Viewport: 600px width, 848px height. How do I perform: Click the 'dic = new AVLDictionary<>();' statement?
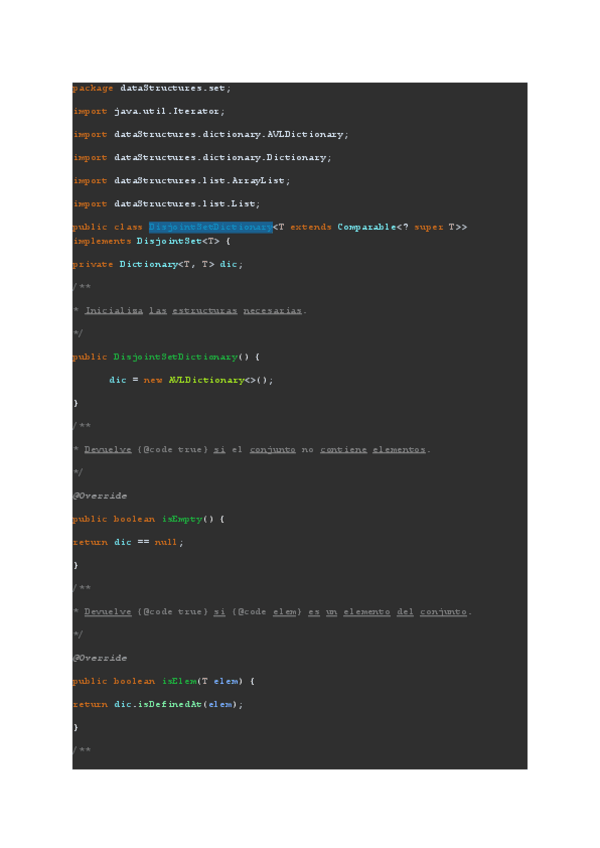coord(191,380)
